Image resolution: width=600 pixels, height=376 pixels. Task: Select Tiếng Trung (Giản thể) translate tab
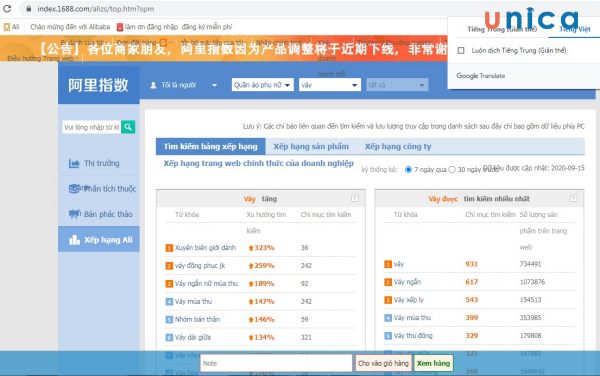[x=502, y=29]
